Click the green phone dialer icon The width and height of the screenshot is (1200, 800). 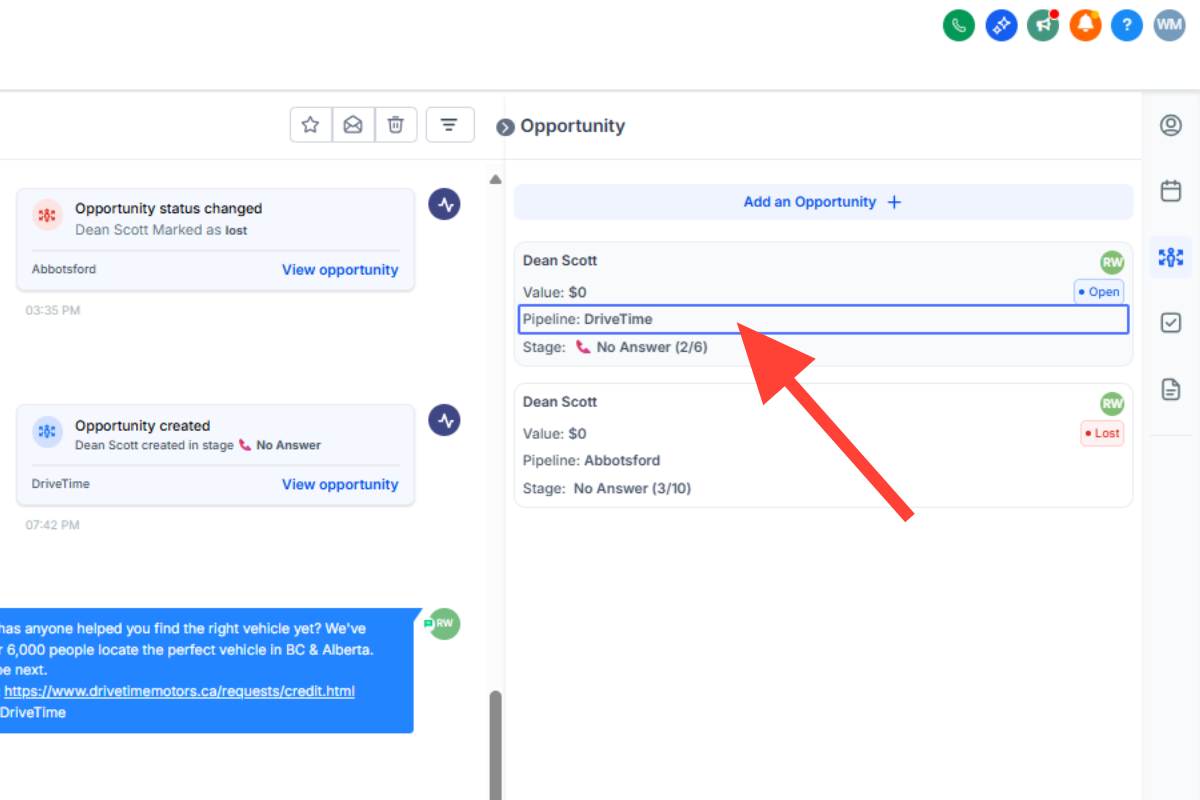(x=959, y=25)
